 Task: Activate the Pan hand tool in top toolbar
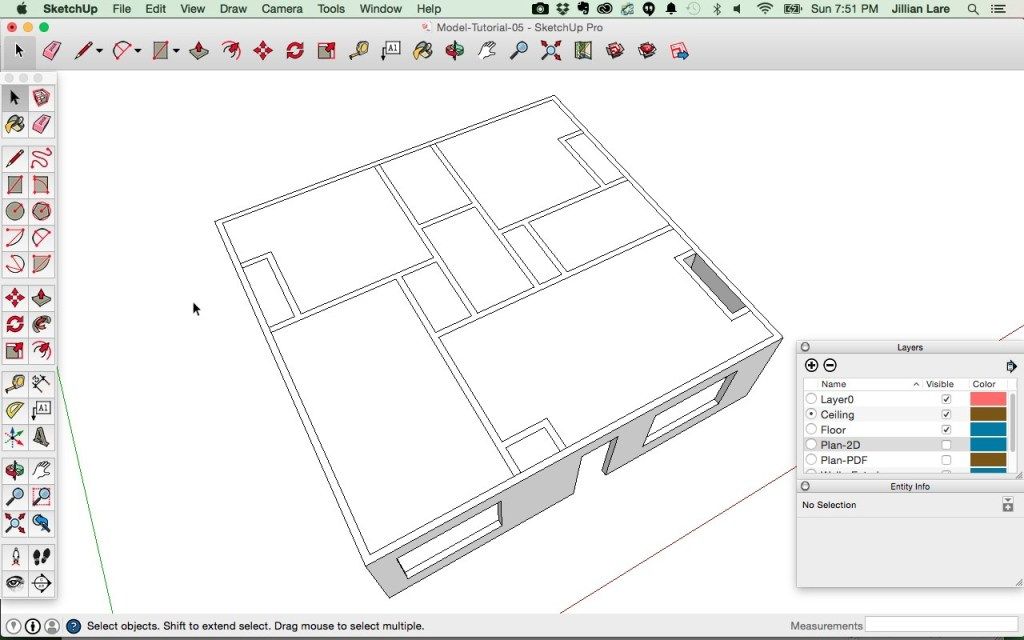point(487,50)
